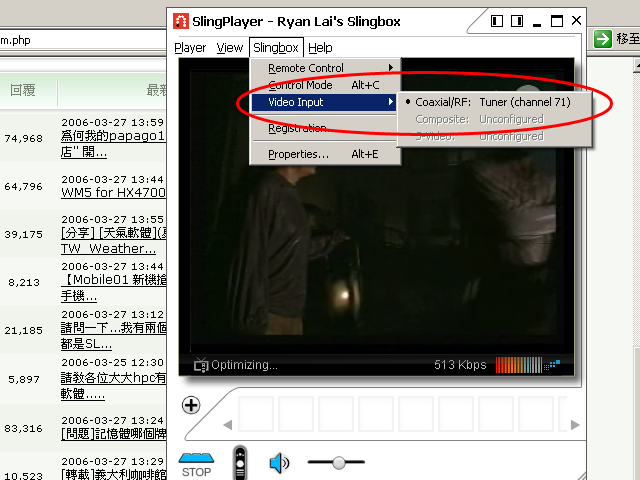Adjust the volume slider knob

(x=338, y=462)
